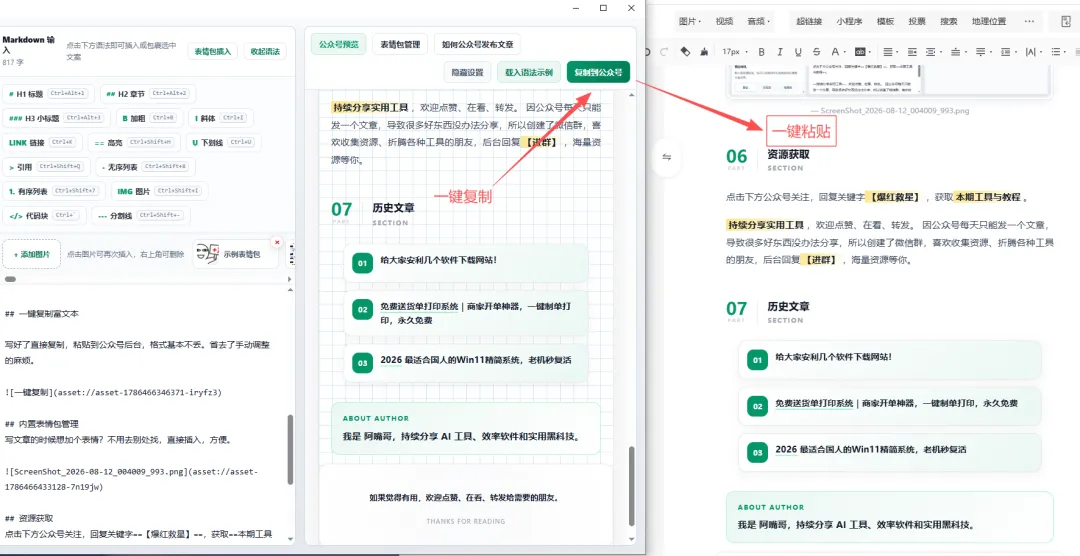Screen dimensions: 1080x556
Task: Click 视频 in the editor insert bar
Action: [x=724, y=21]
